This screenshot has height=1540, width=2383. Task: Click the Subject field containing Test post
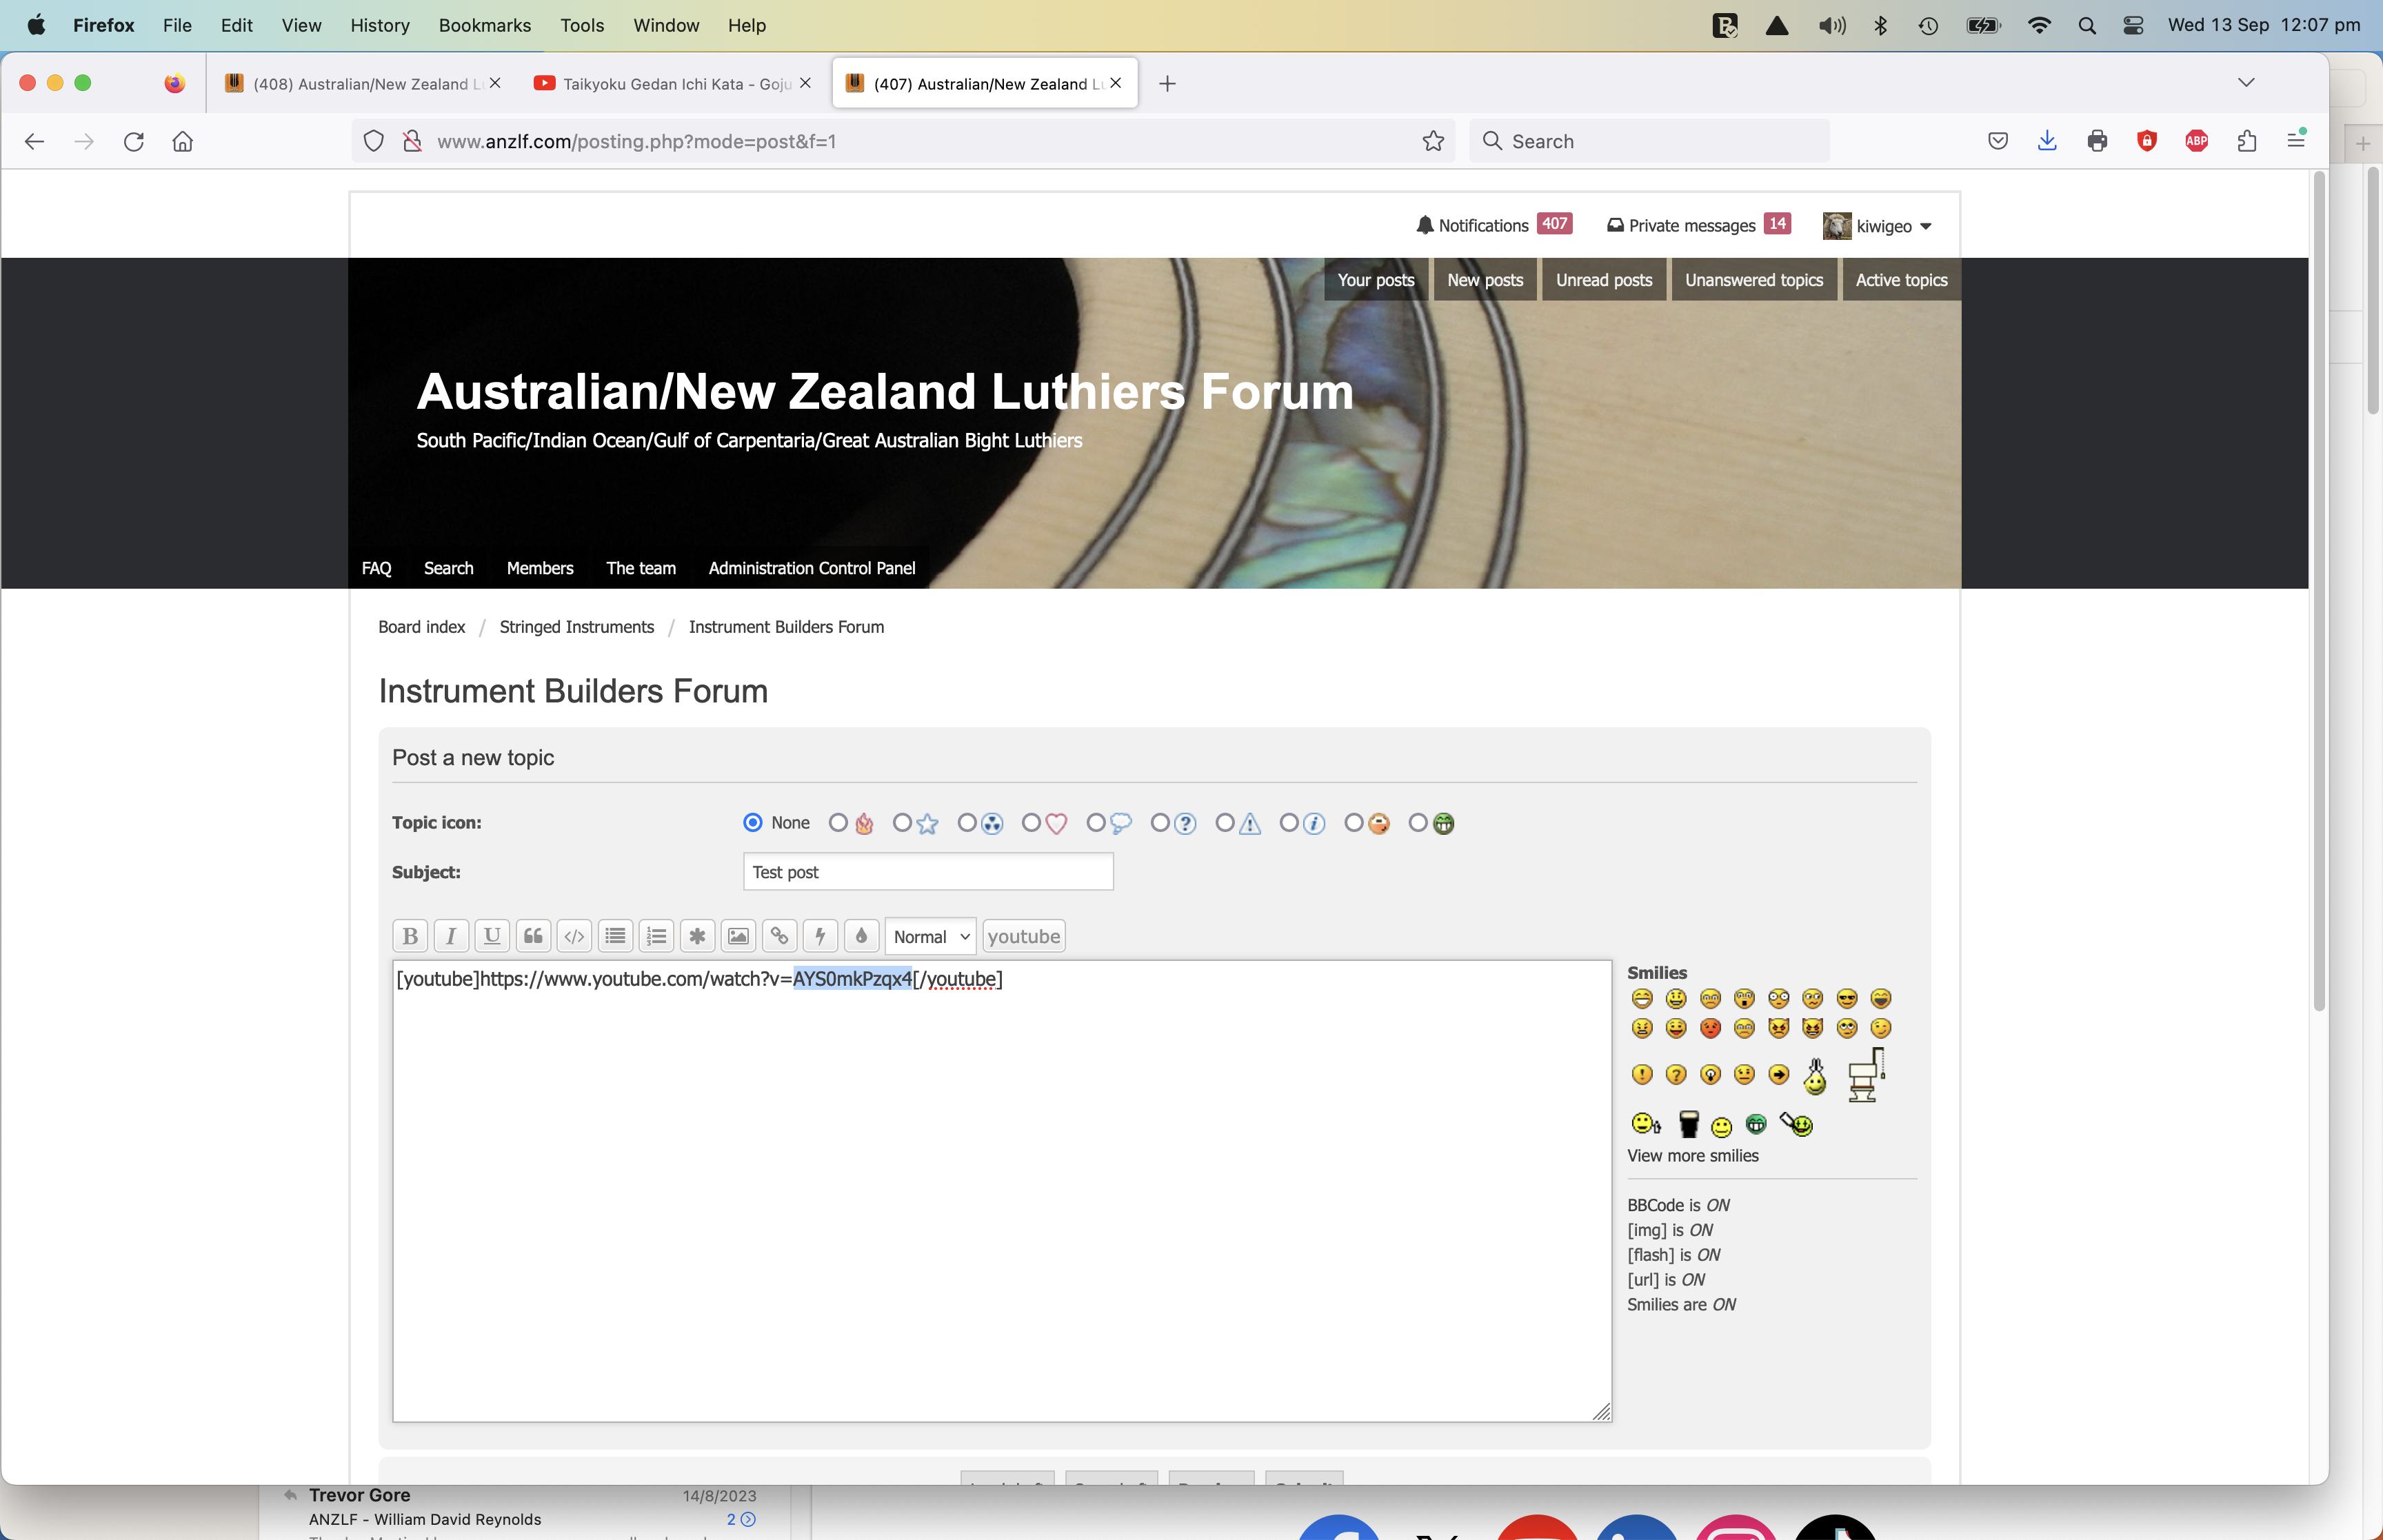coord(928,871)
